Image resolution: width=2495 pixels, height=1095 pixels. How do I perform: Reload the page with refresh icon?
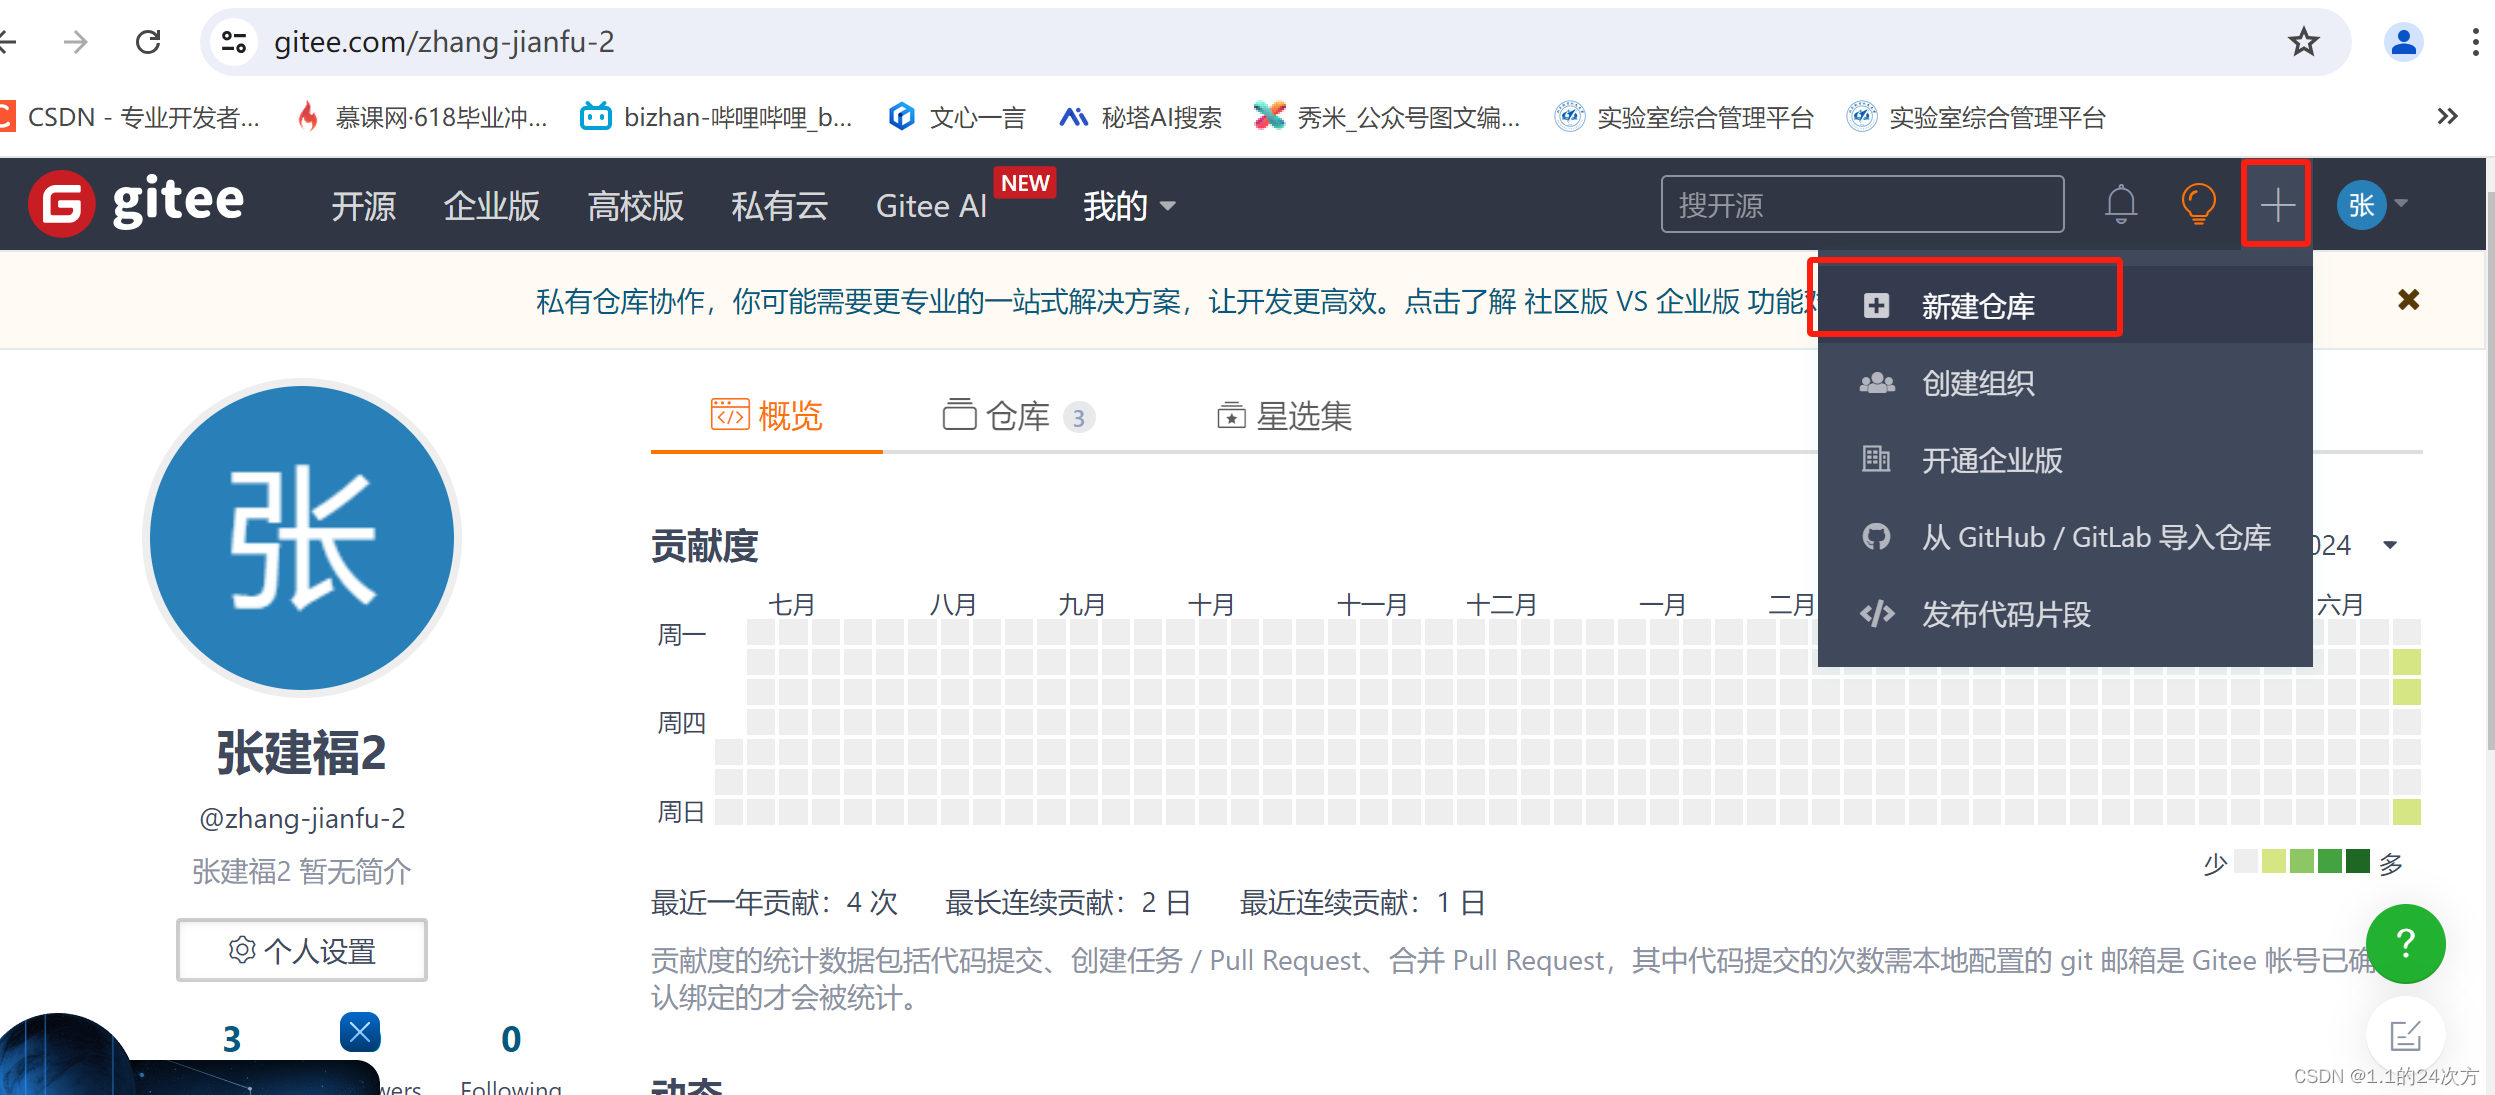tap(148, 42)
